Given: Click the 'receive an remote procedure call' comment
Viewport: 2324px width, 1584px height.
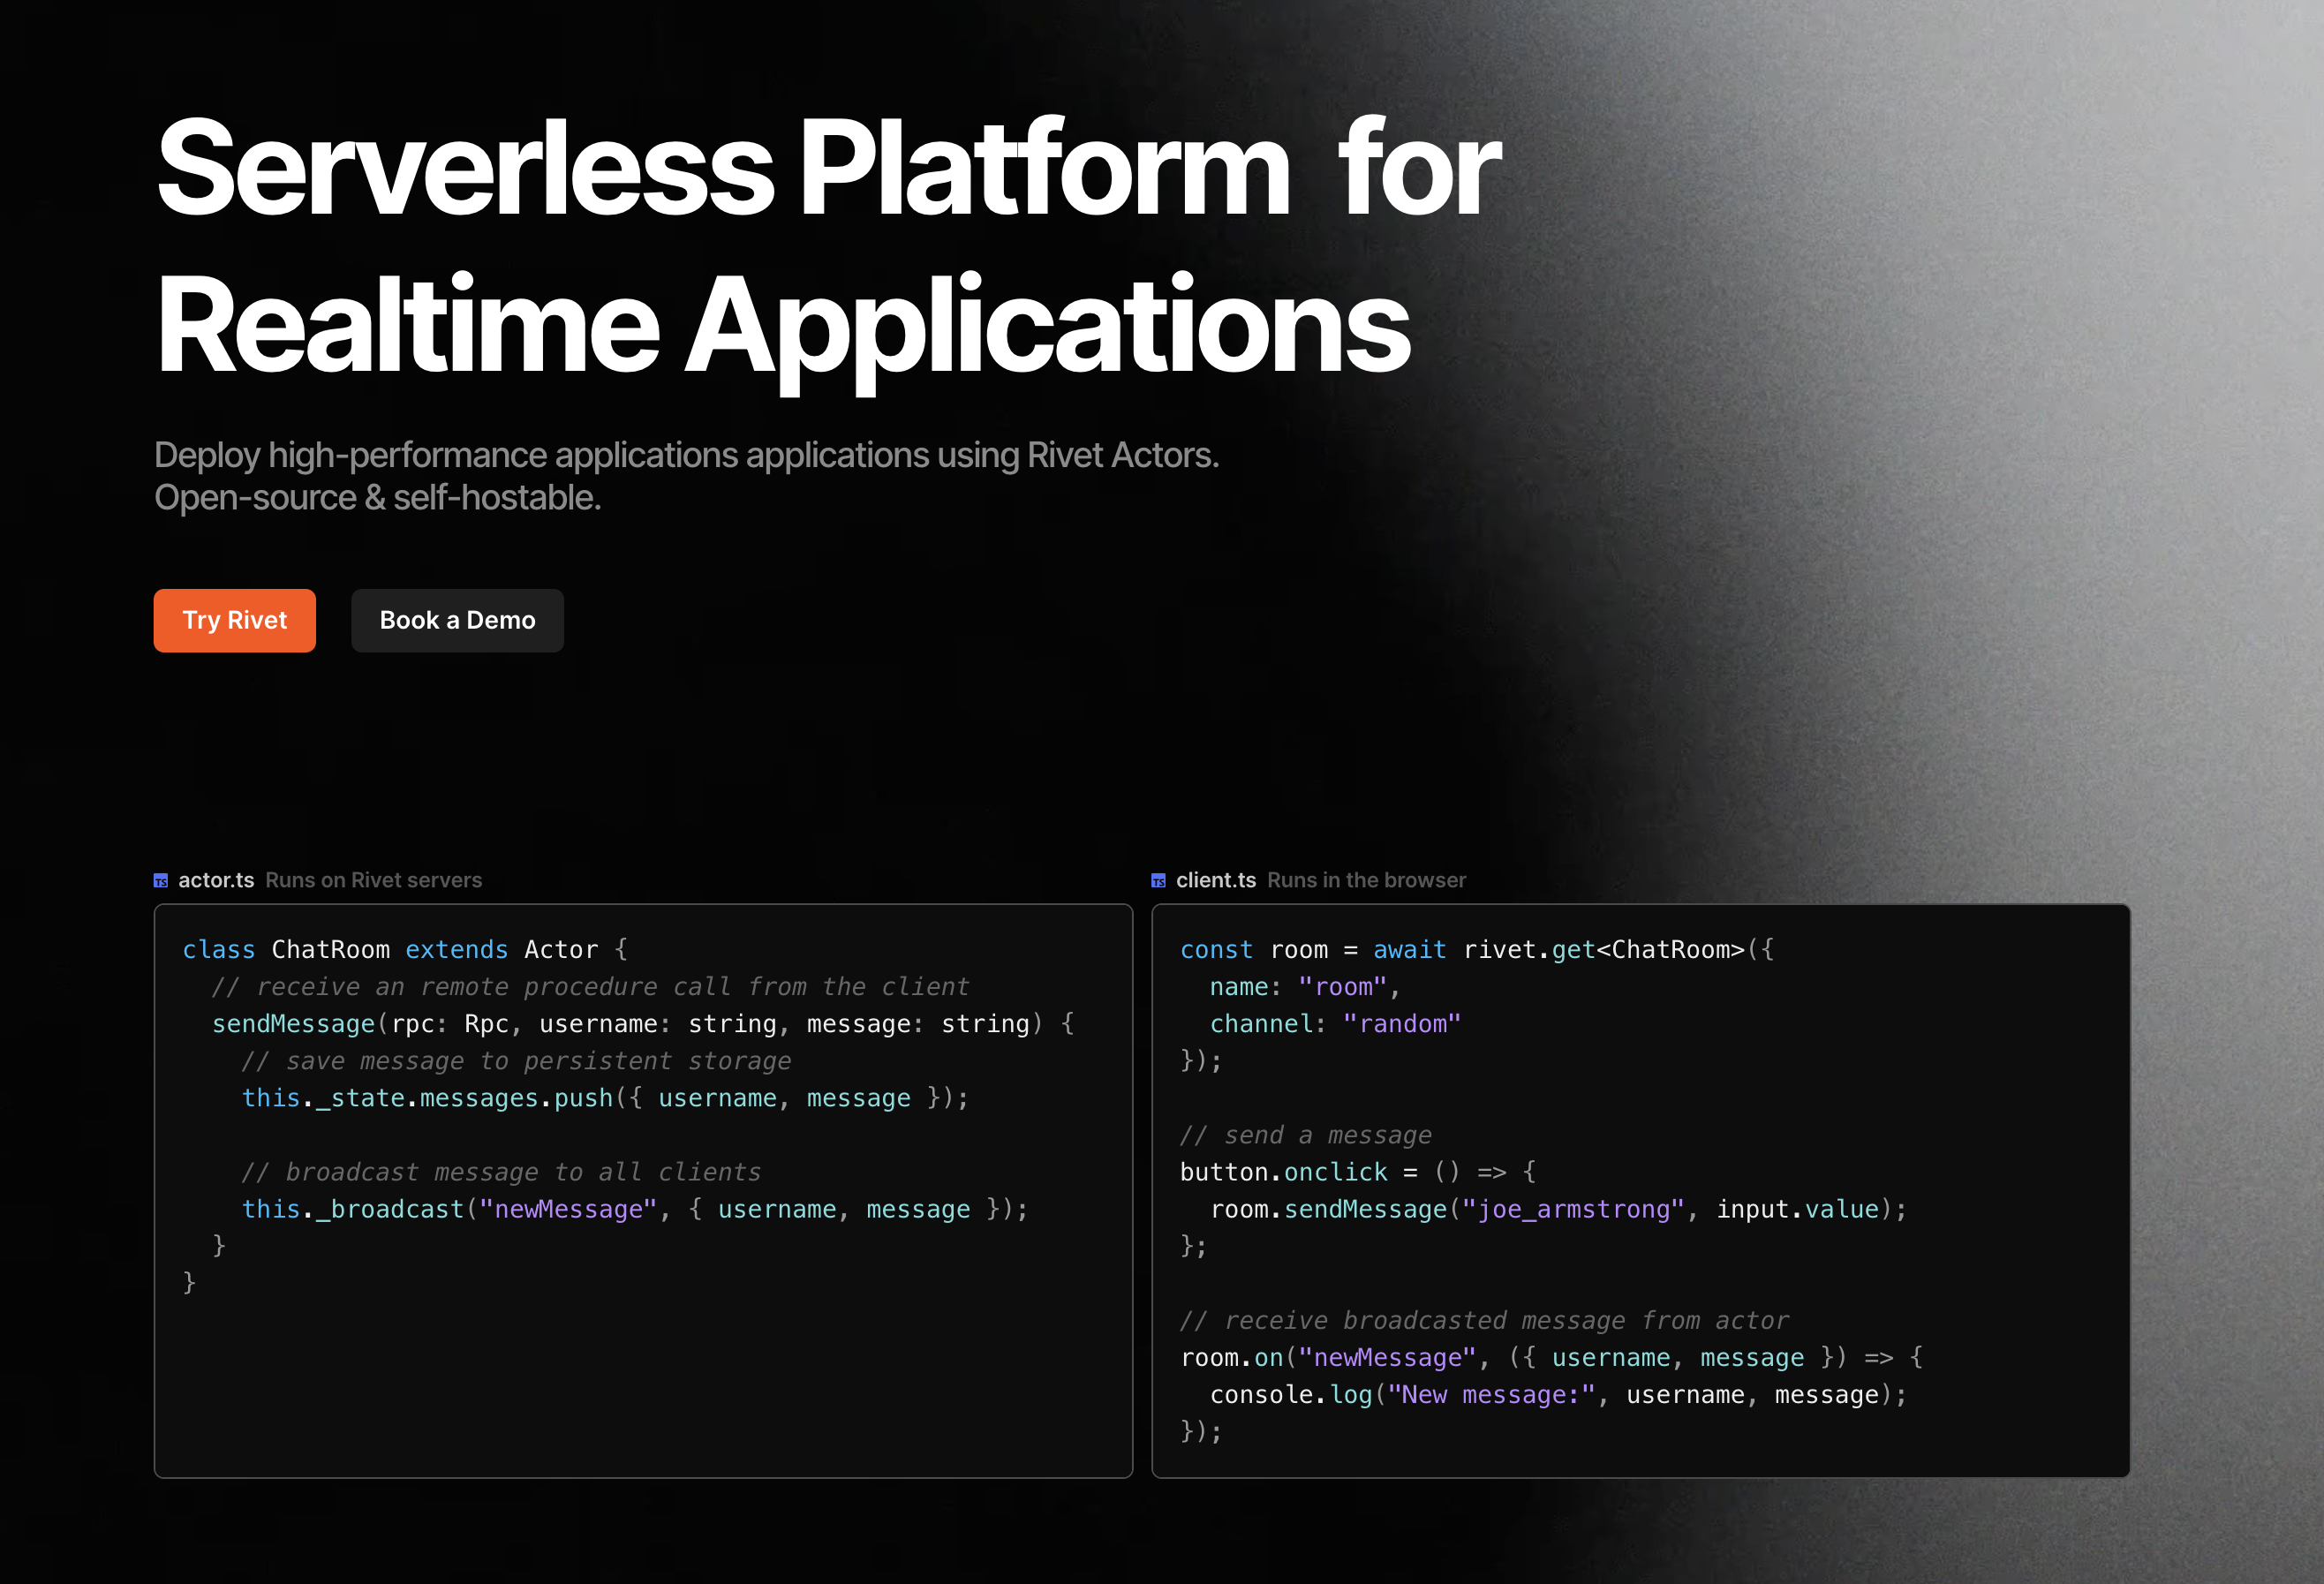Looking at the screenshot, I should click(590, 987).
